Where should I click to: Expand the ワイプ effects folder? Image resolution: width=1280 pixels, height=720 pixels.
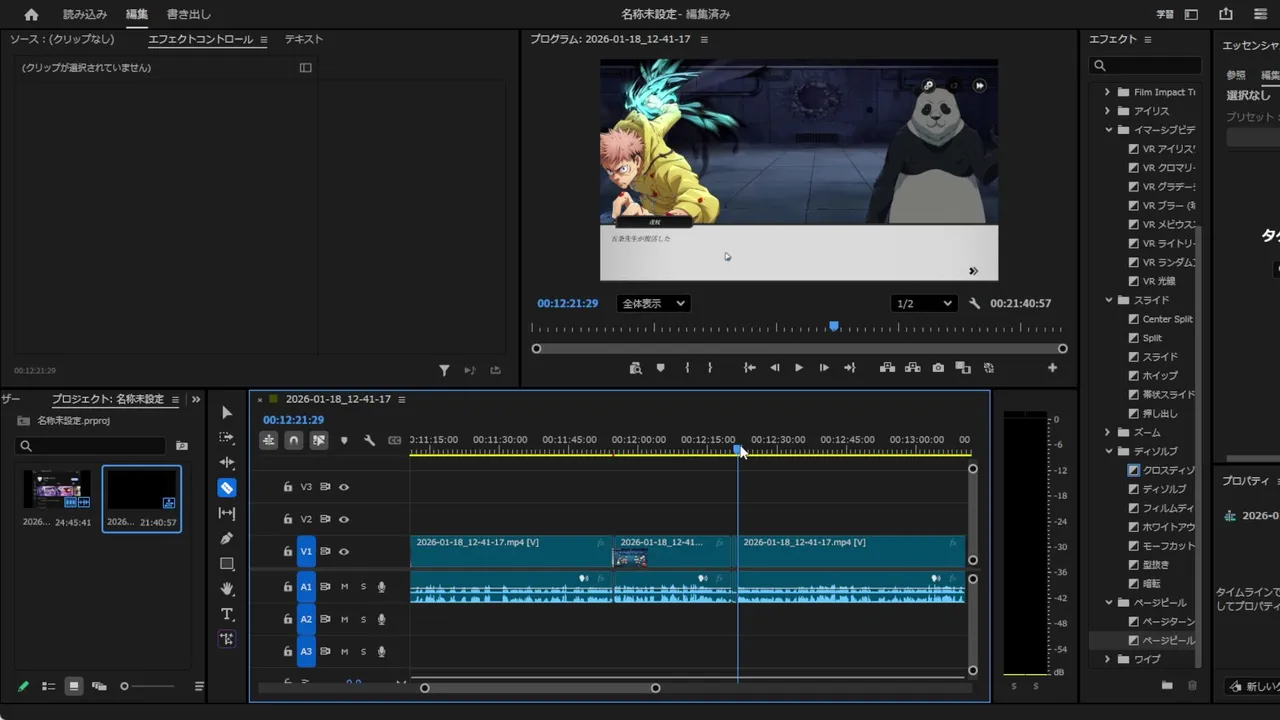tap(1107, 659)
